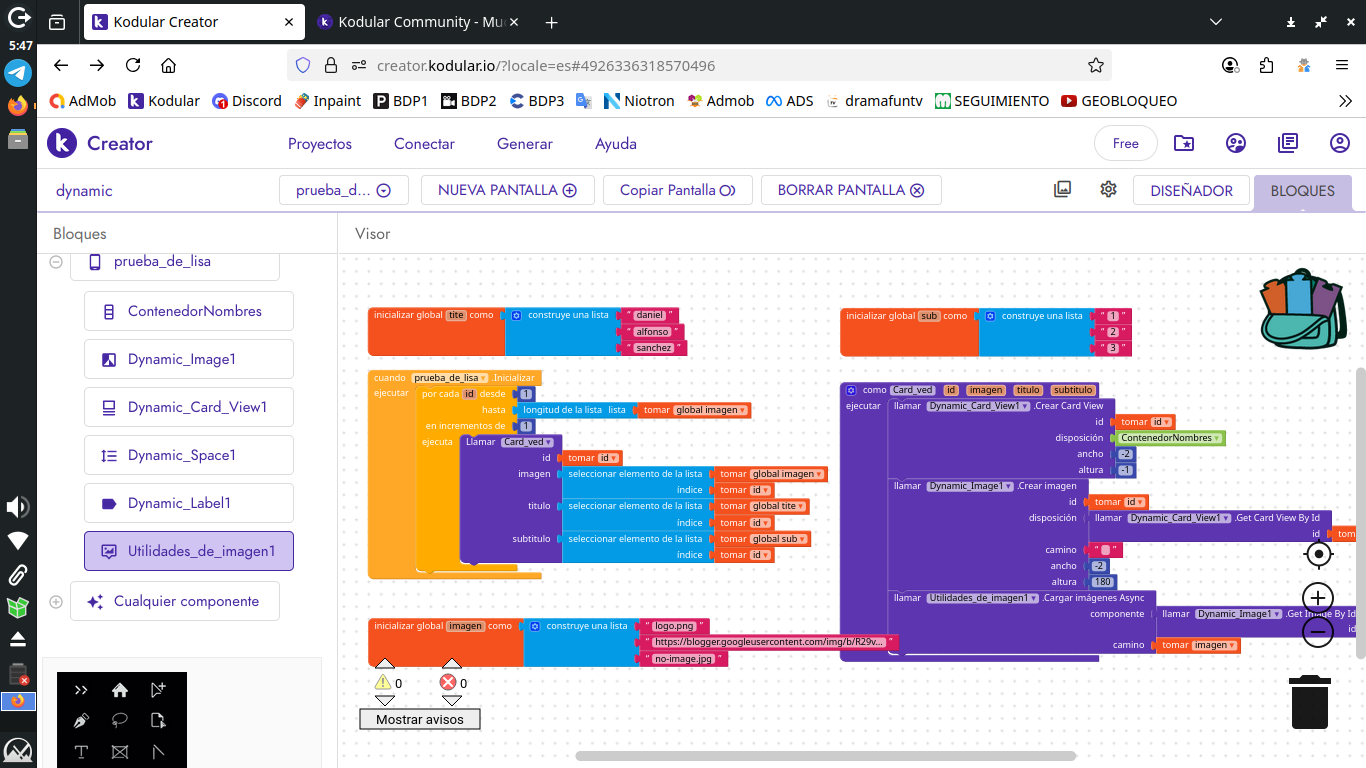
Task: Collapse the prueba_de_lisa tree node
Action: point(56,261)
